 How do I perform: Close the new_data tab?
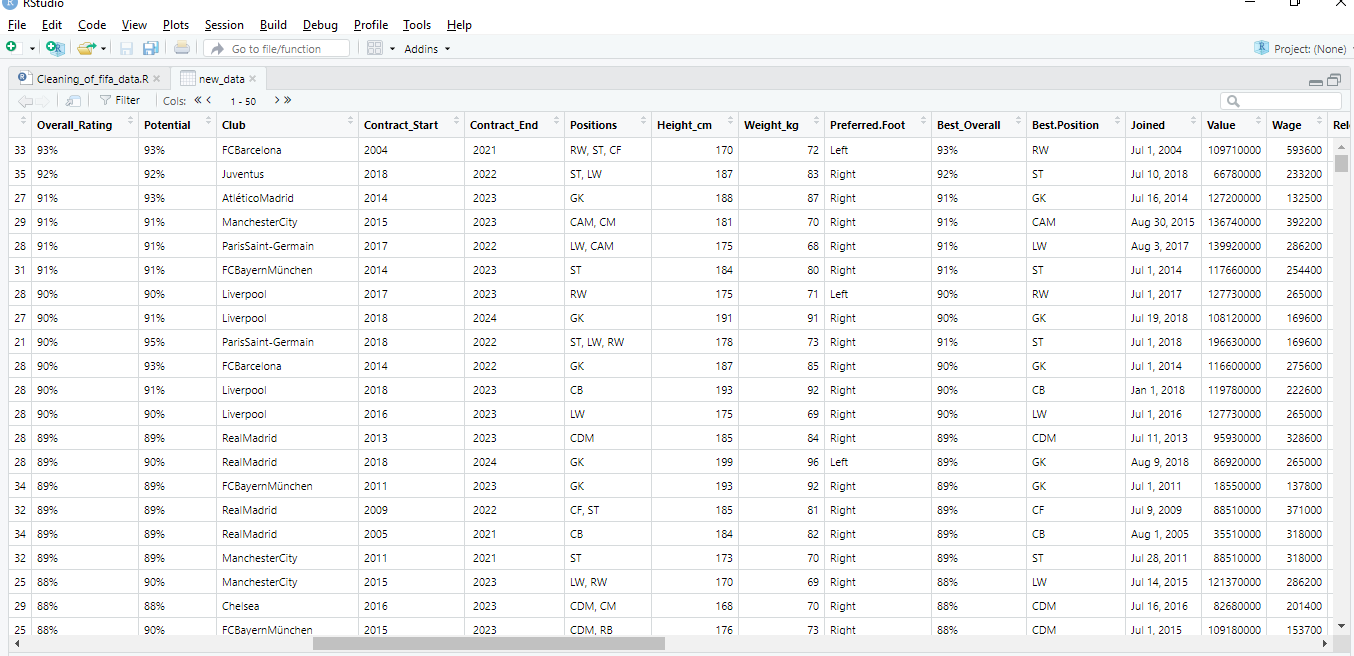(x=253, y=79)
